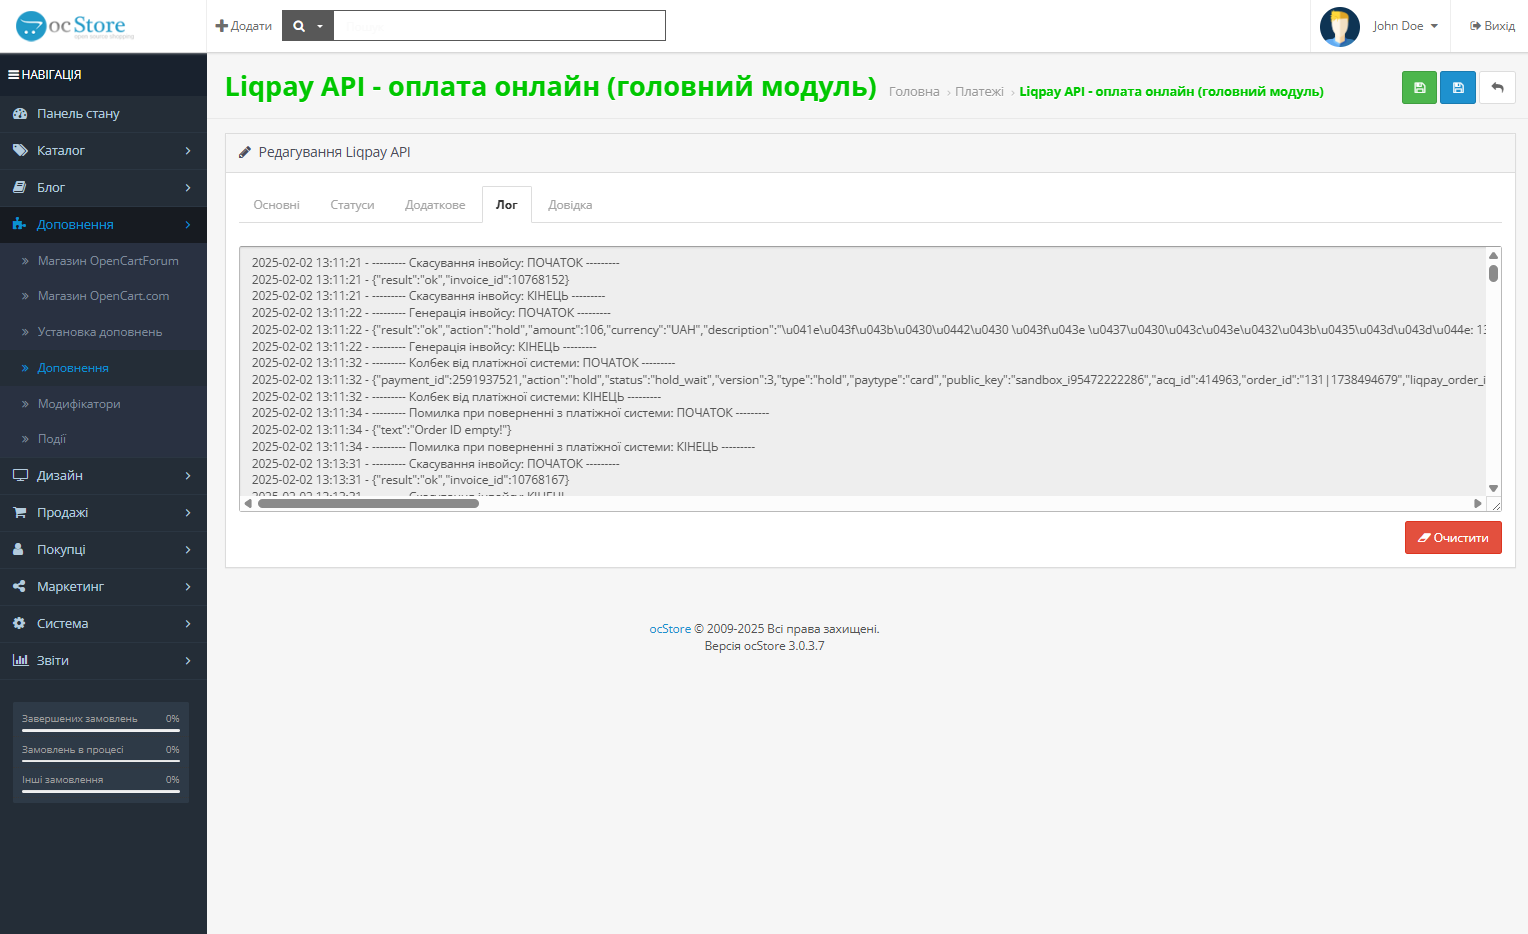Click the Вихід logout link
The height and width of the screenshot is (934, 1528).
pyautogui.click(x=1491, y=26)
